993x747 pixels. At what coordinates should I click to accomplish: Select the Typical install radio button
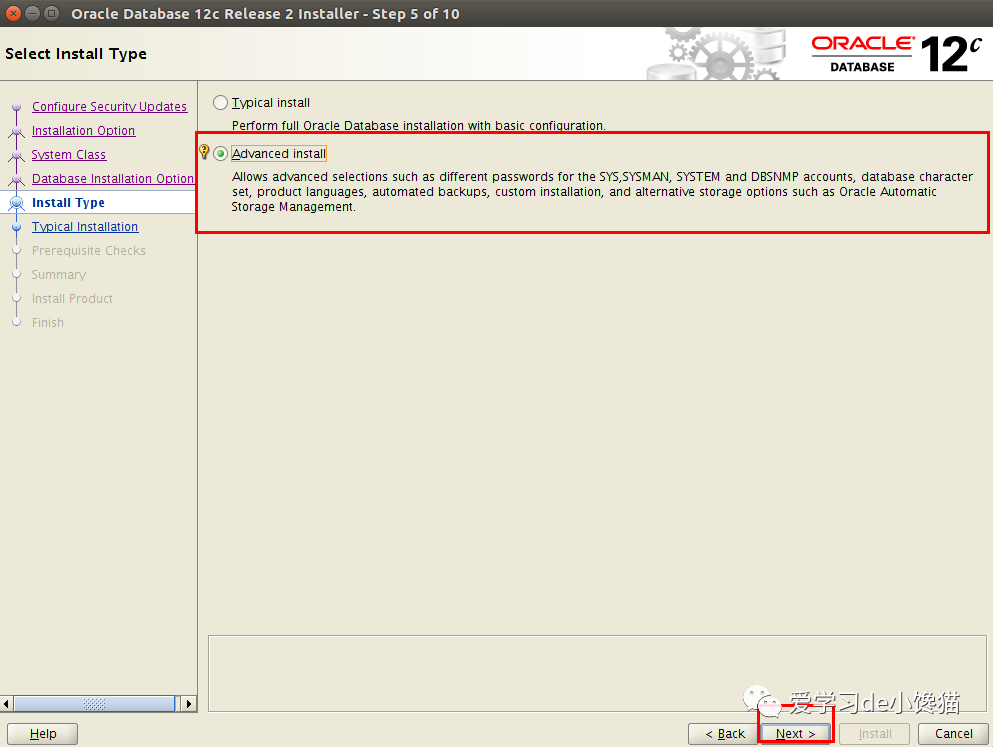click(x=220, y=103)
